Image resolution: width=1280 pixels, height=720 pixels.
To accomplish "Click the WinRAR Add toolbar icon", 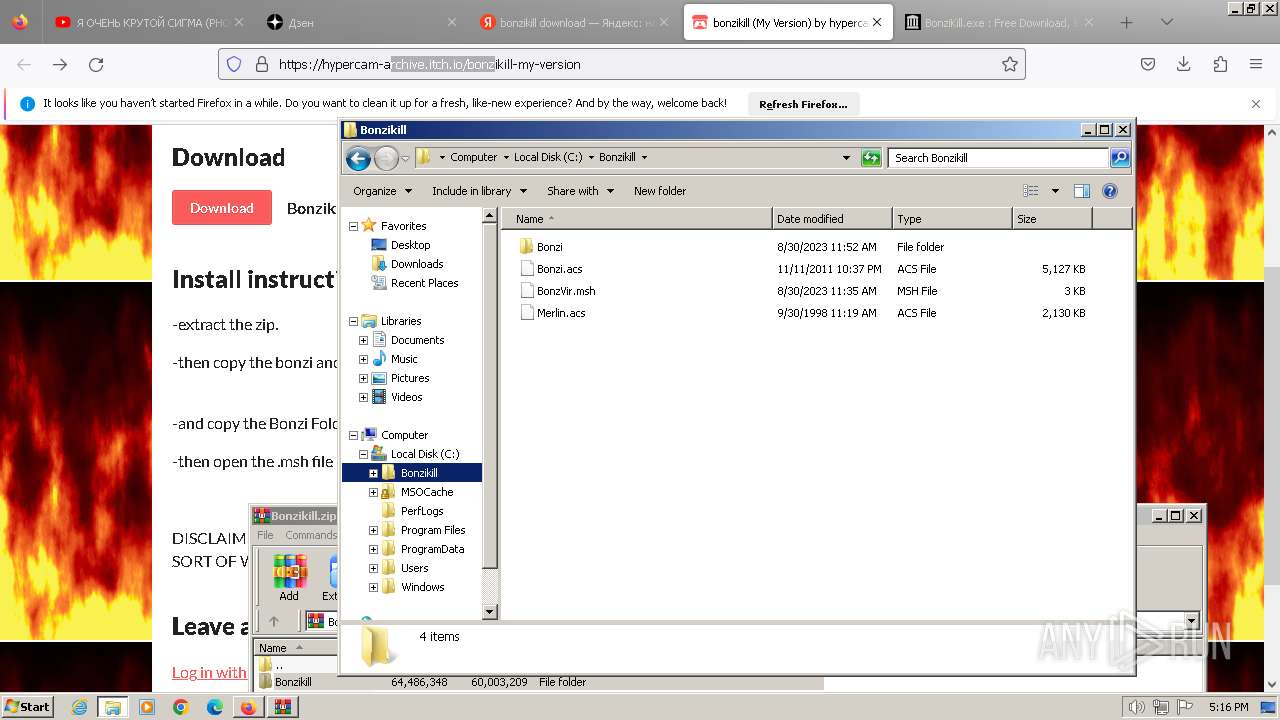I will tap(289, 578).
